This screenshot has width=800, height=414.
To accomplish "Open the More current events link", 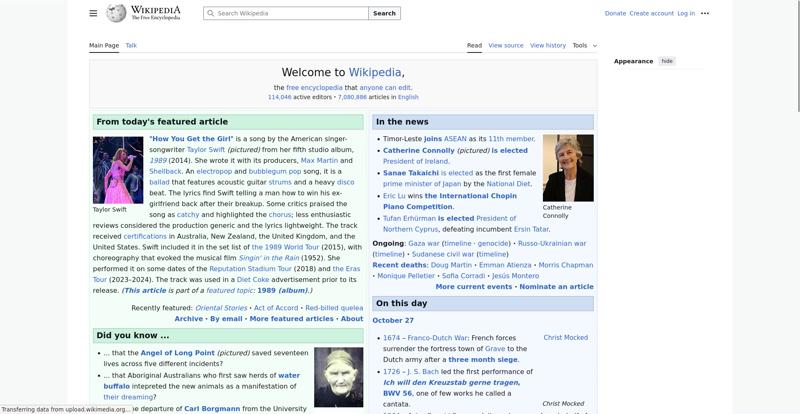I will click(474, 286).
